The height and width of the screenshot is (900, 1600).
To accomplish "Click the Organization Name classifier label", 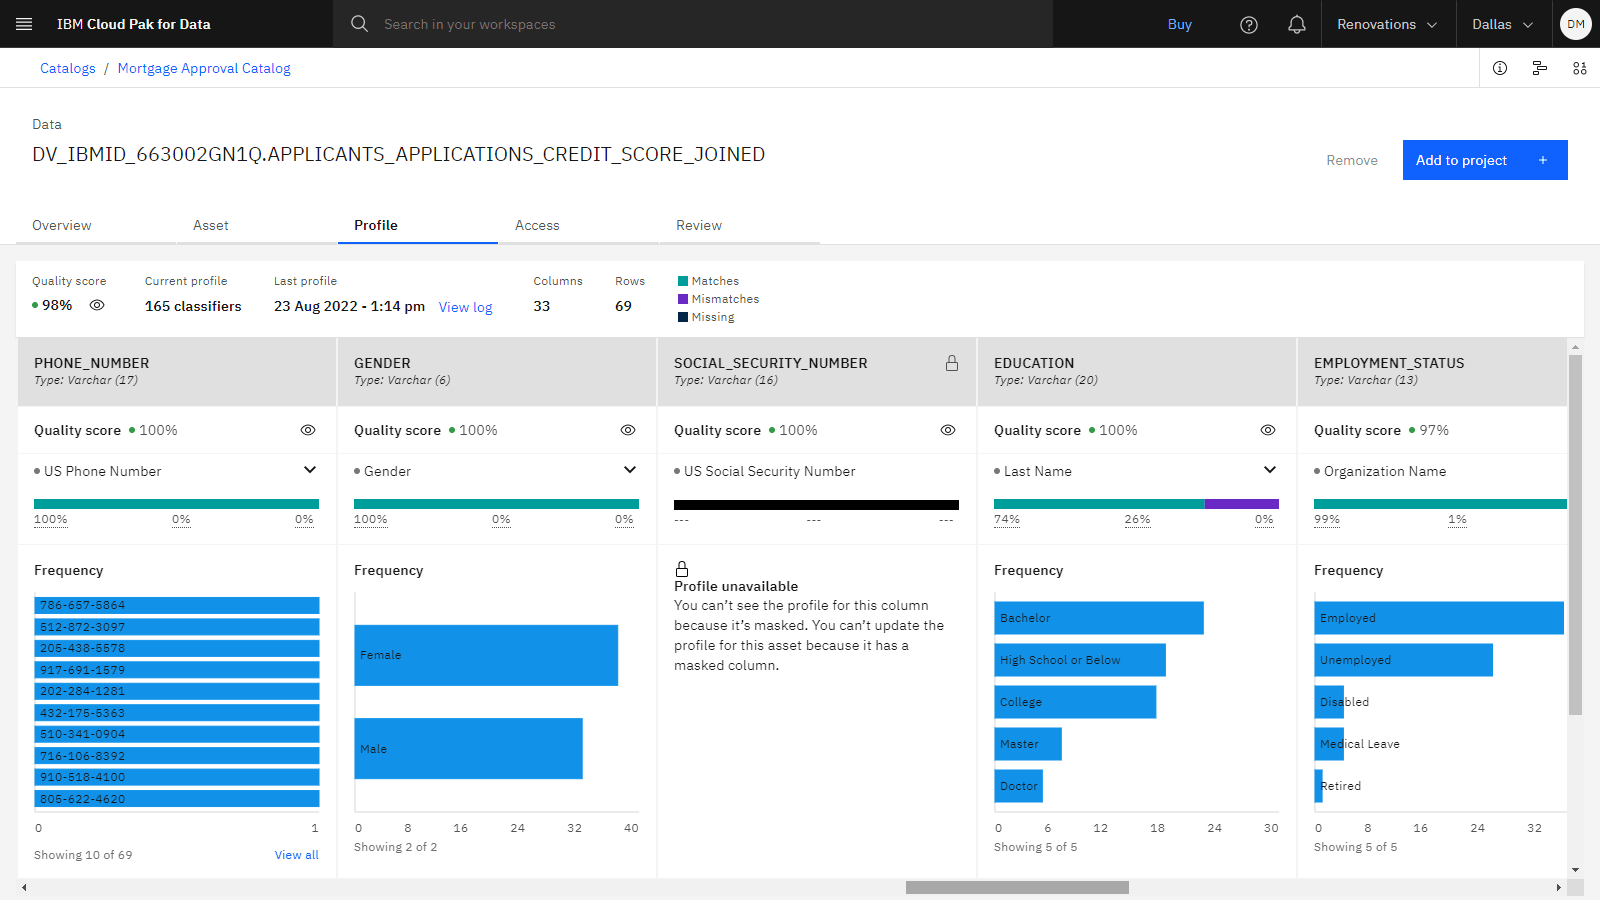I will click(1385, 471).
